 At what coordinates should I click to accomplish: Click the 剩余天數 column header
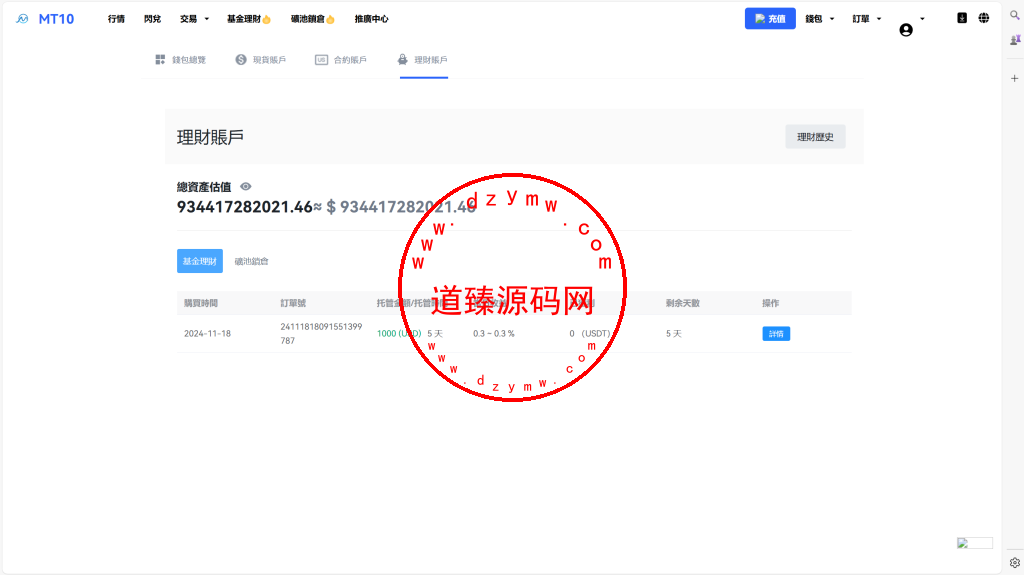[x=683, y=303]
